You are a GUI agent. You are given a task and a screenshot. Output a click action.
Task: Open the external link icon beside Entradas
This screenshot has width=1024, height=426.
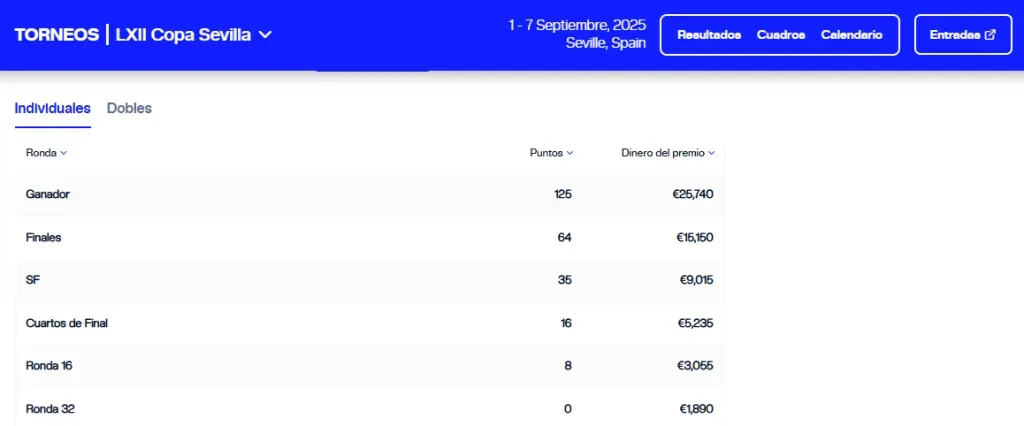[x=990, y=34]
